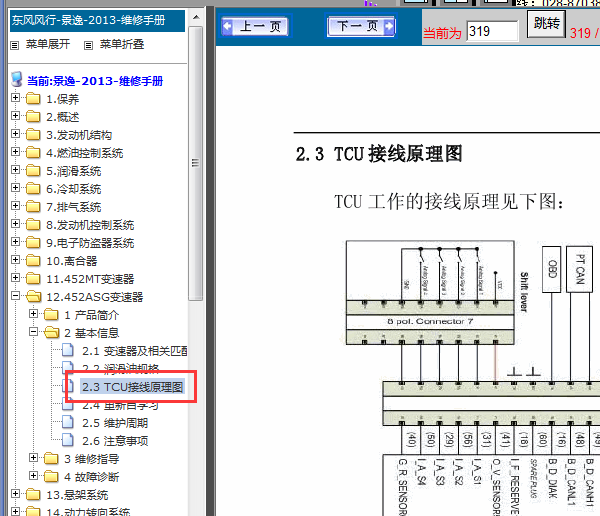This screenshot has height=516, width=600.
Task: Click the folder icon of 2.概述
Action: (33, 117)
